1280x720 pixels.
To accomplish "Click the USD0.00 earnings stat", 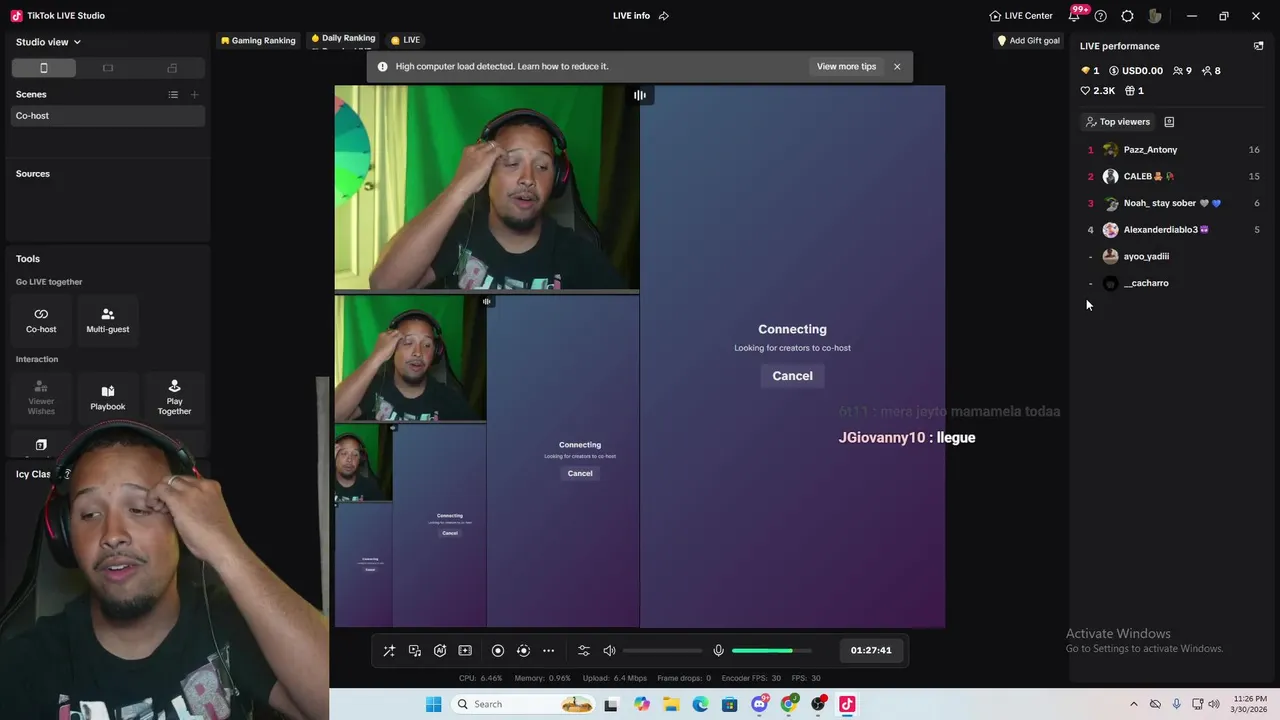I will coord(1136,71).
